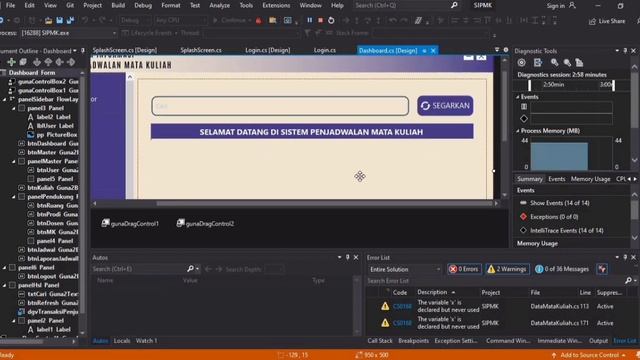This screenshot has width=640, height=360.
Task: Toggle IntelliTrace Events (14 of 14)
Action: coord(562,230)
